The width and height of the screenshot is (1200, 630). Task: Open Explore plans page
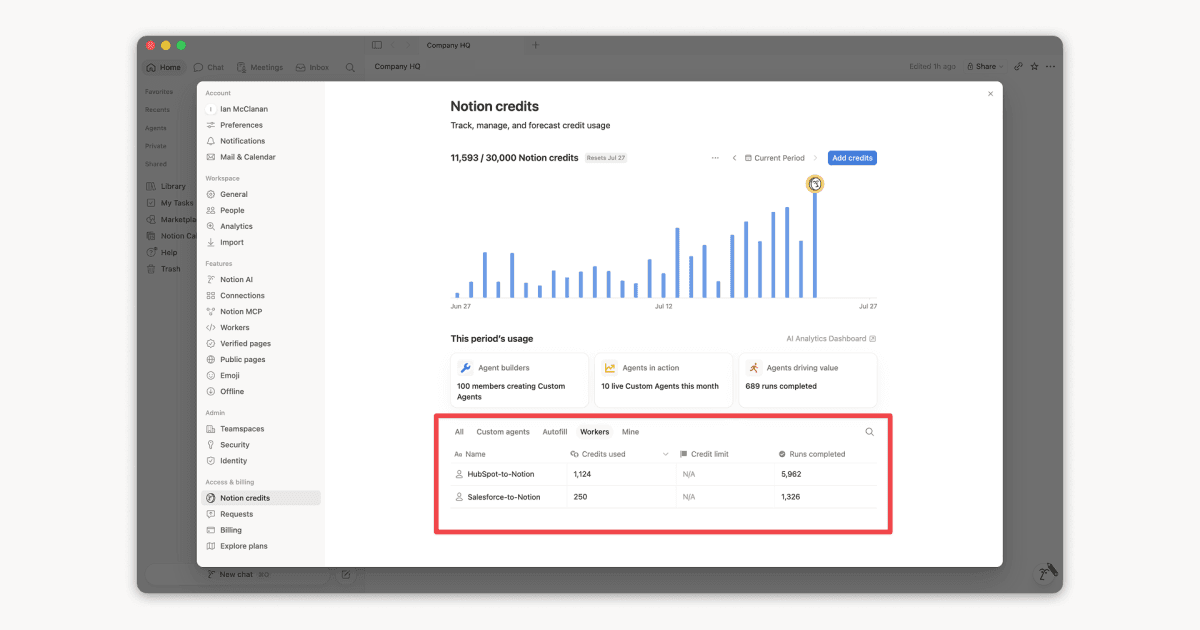click(261, 546)
